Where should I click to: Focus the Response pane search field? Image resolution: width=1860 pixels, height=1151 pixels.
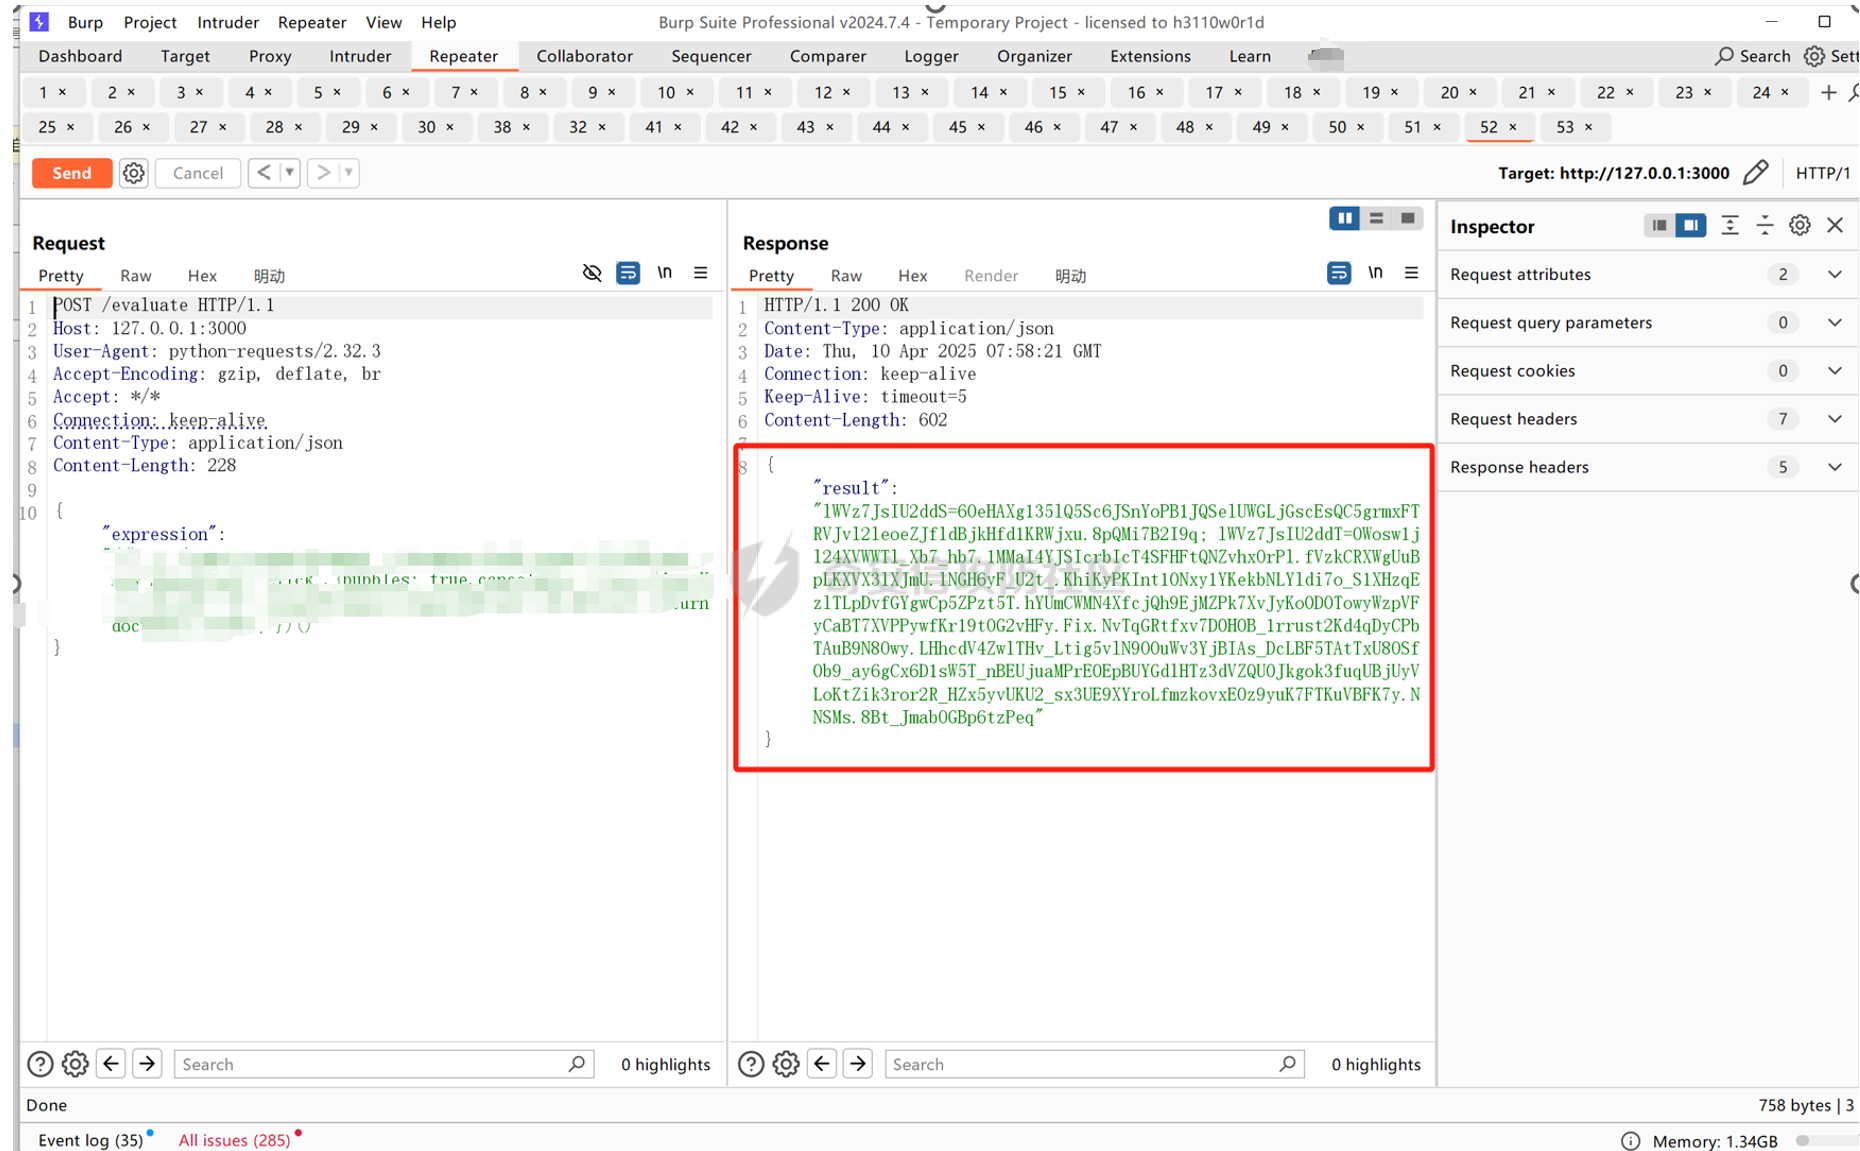(1094, 1064)
